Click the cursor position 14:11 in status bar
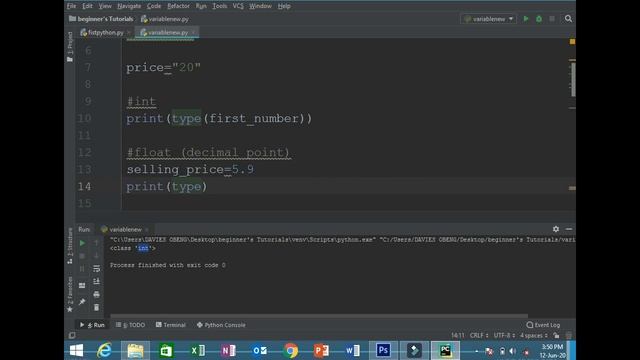Image resolution: width=640 pixels, height=360 pixels. (x=458, y=336)
